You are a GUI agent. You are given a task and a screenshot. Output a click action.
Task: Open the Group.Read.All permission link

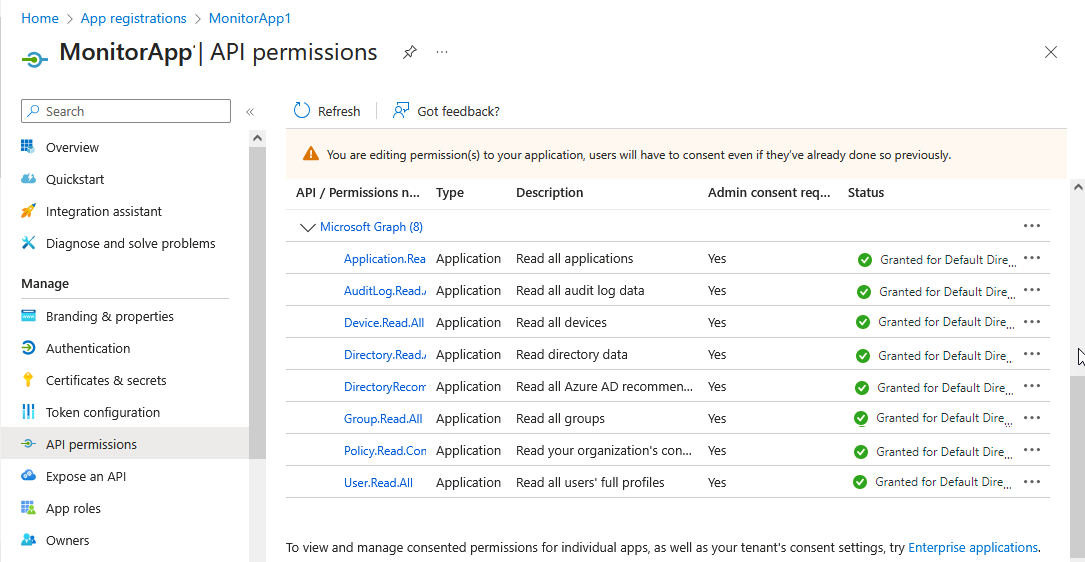coord(383,418)
